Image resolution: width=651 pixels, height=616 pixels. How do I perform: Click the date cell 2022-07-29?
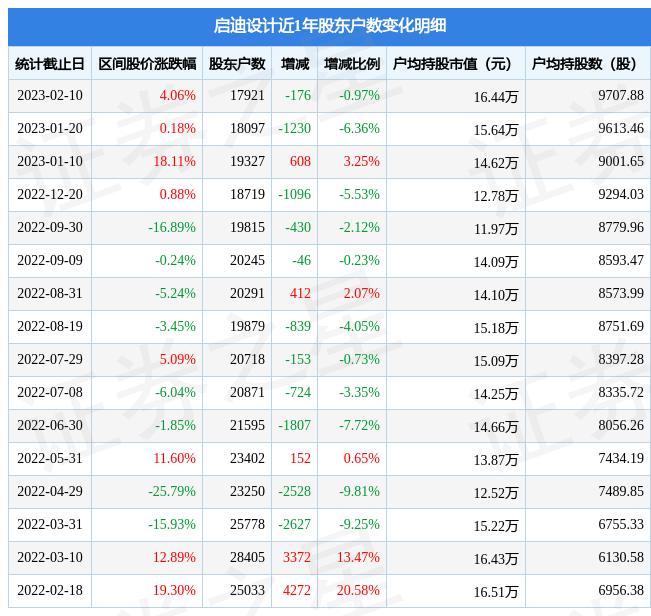[50, 359]
